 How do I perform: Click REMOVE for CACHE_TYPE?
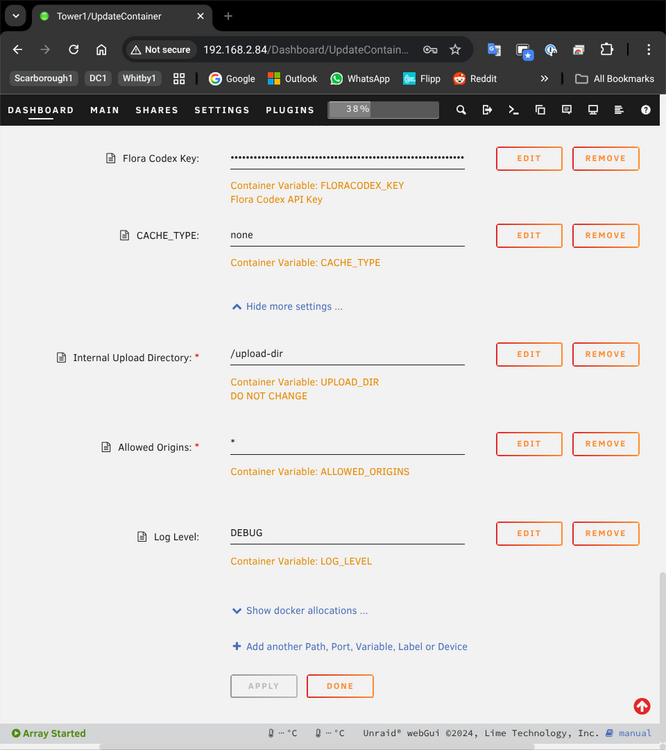[605, 235]
